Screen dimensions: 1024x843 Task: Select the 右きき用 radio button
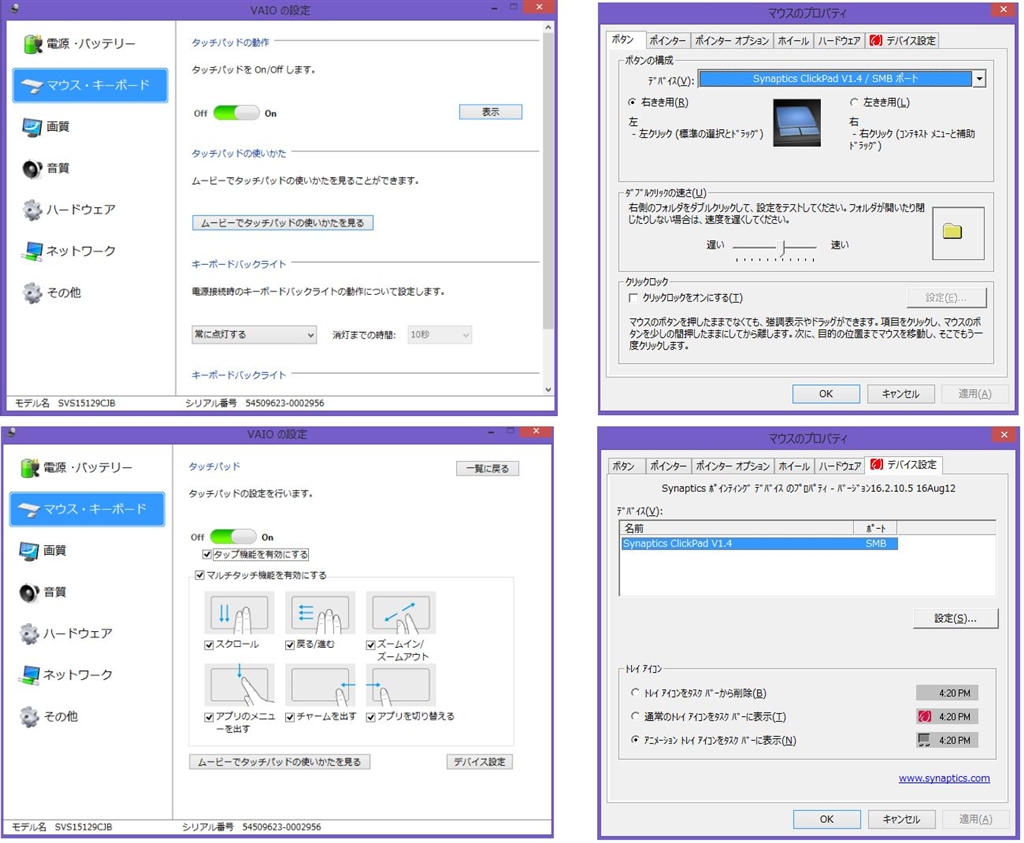632,103
